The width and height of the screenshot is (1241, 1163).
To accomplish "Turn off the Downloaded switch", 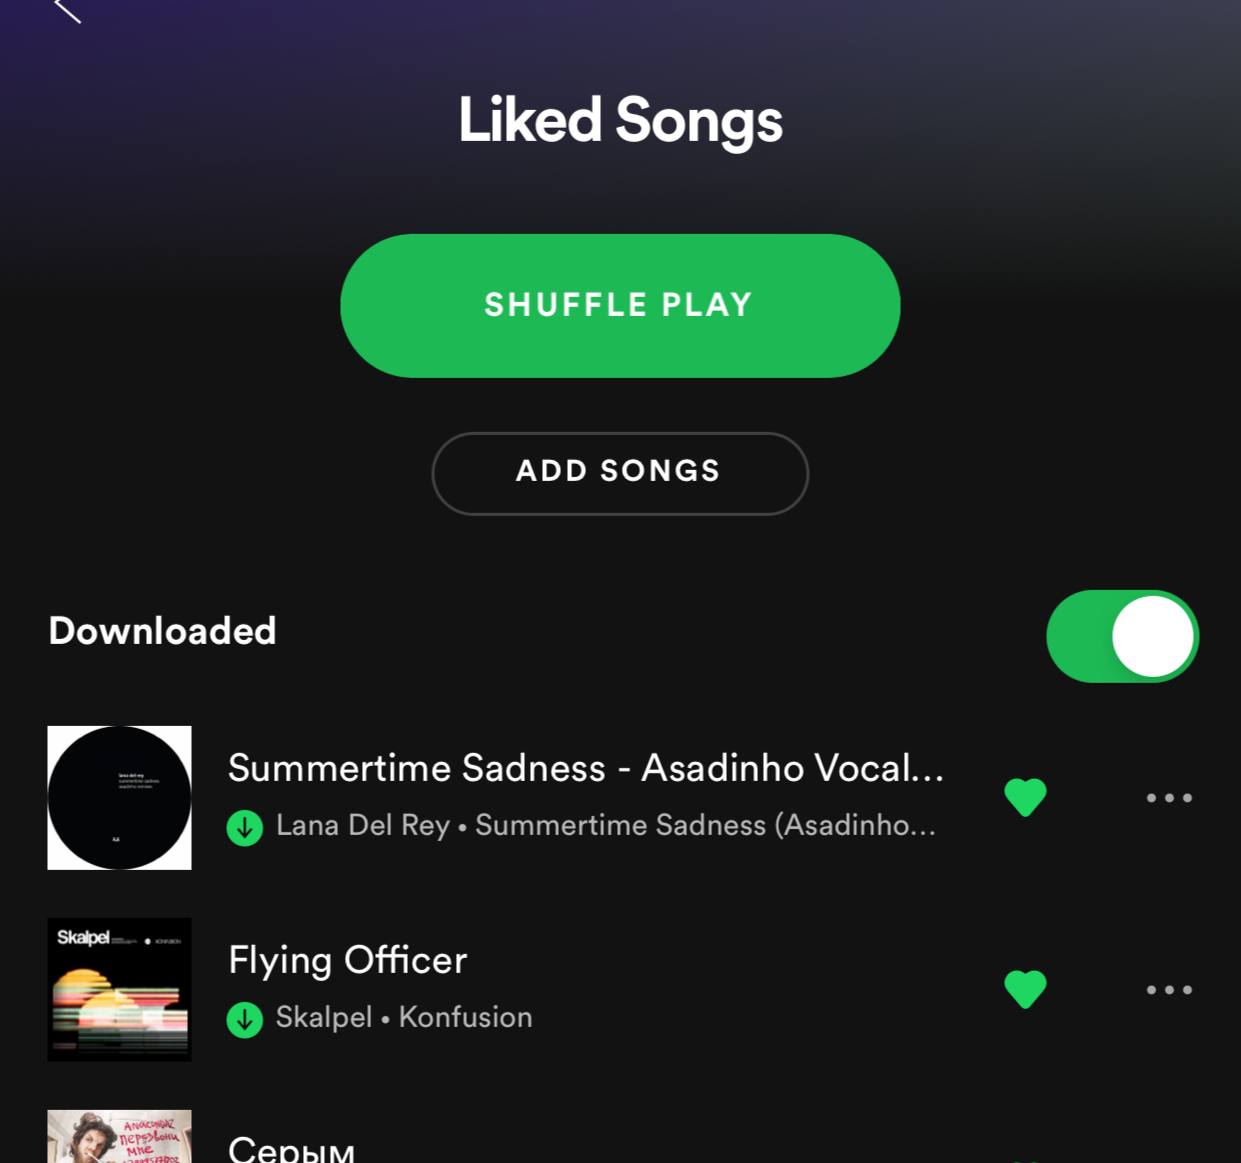I will (1122, 636).
